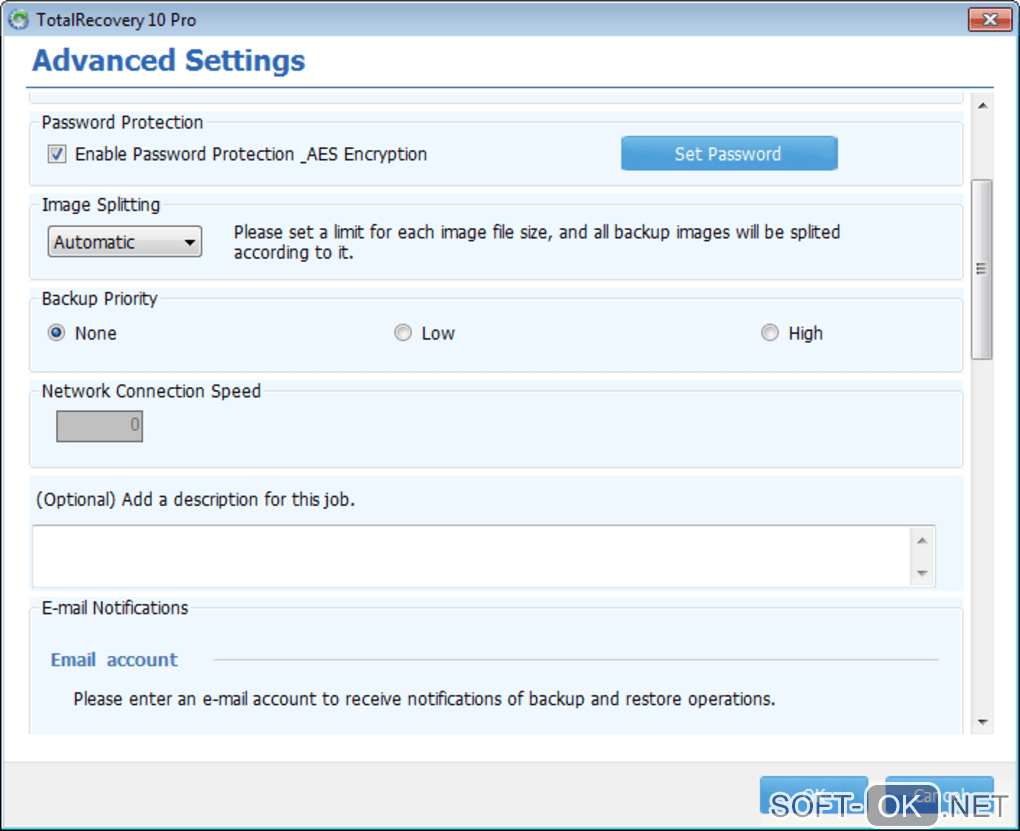
Task: Click the TotalRecovery app icon in title bar
Action: click(18, 20)
